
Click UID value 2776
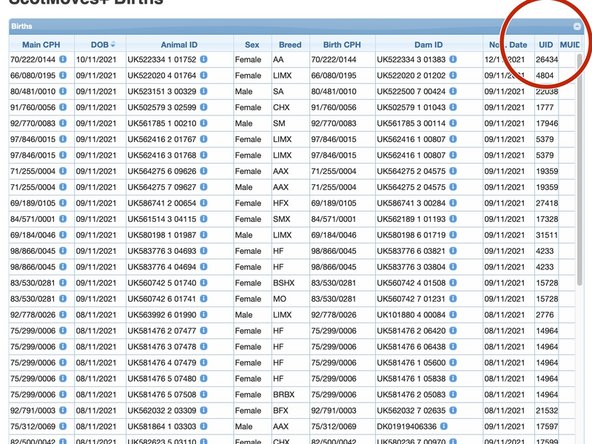544,314
